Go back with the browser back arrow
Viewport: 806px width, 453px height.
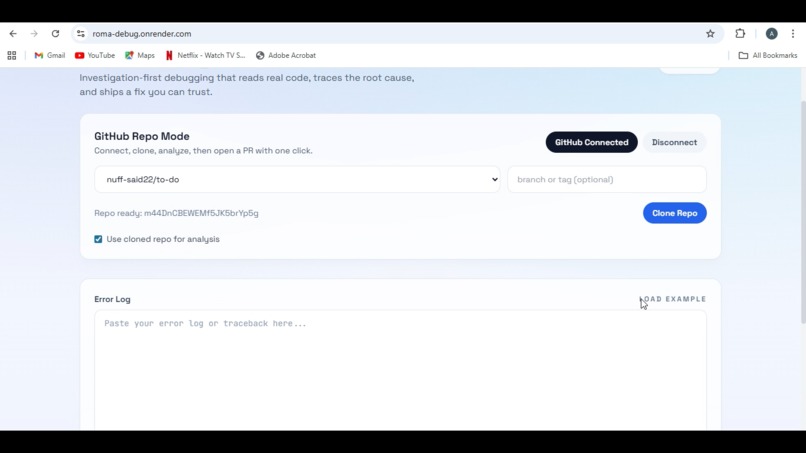click(x=13, y=34)
